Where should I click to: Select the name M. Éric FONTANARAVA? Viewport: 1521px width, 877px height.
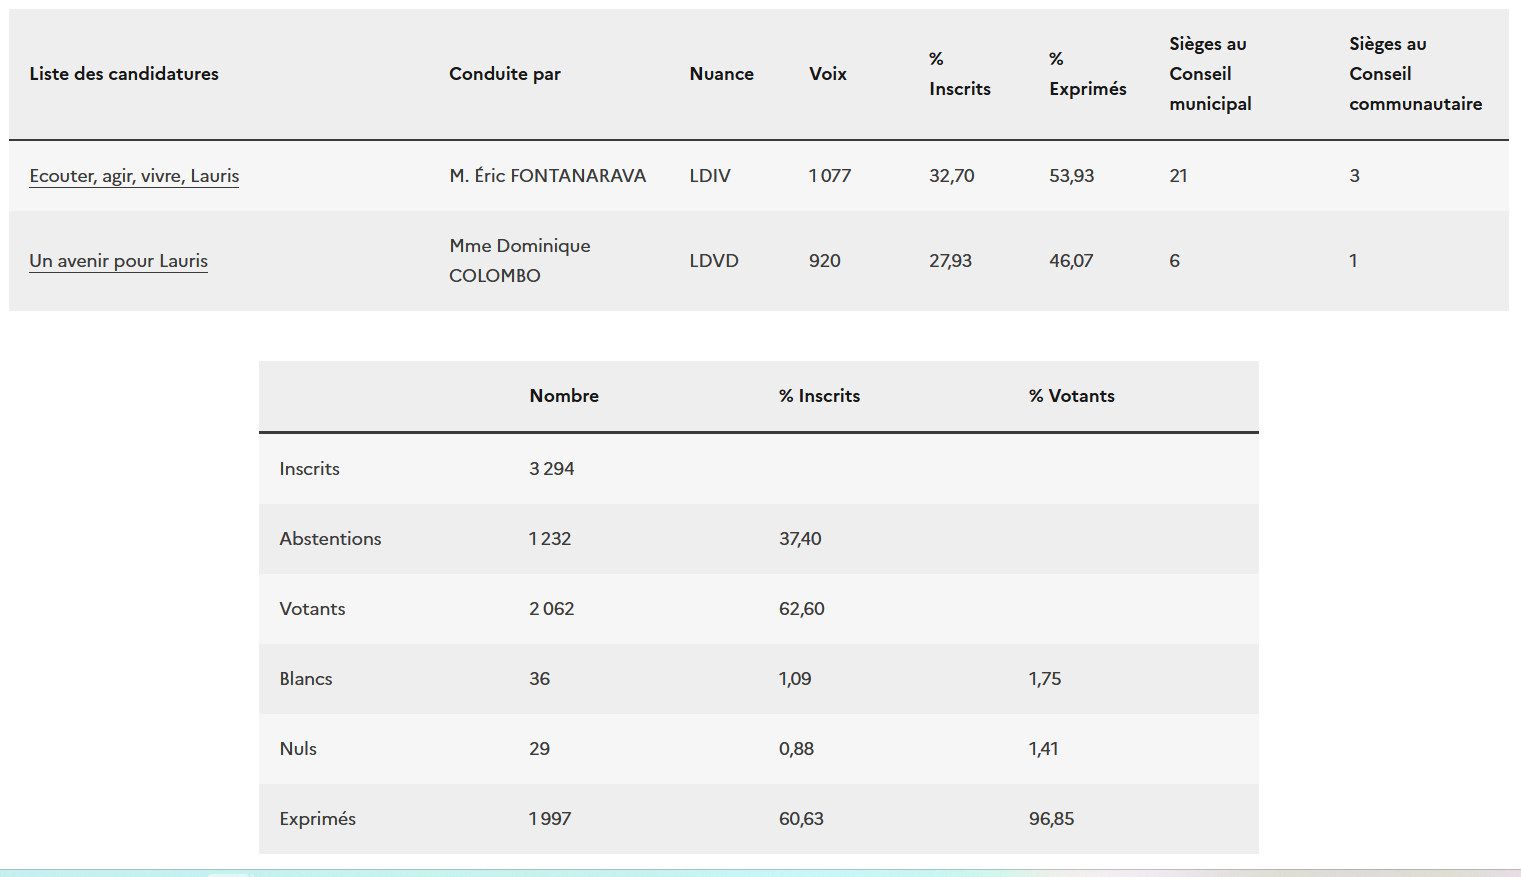[547, 176]
